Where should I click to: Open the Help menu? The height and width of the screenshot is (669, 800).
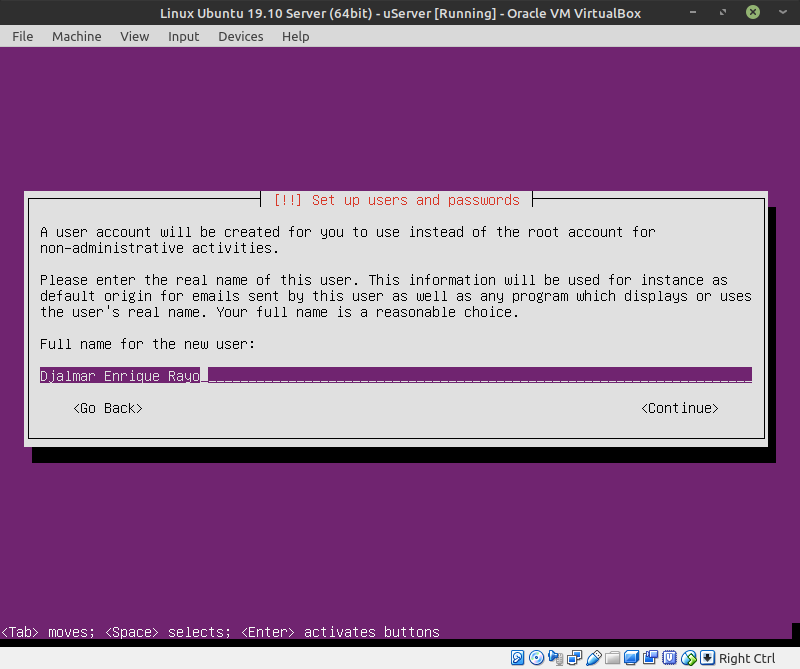coord(295,37)
